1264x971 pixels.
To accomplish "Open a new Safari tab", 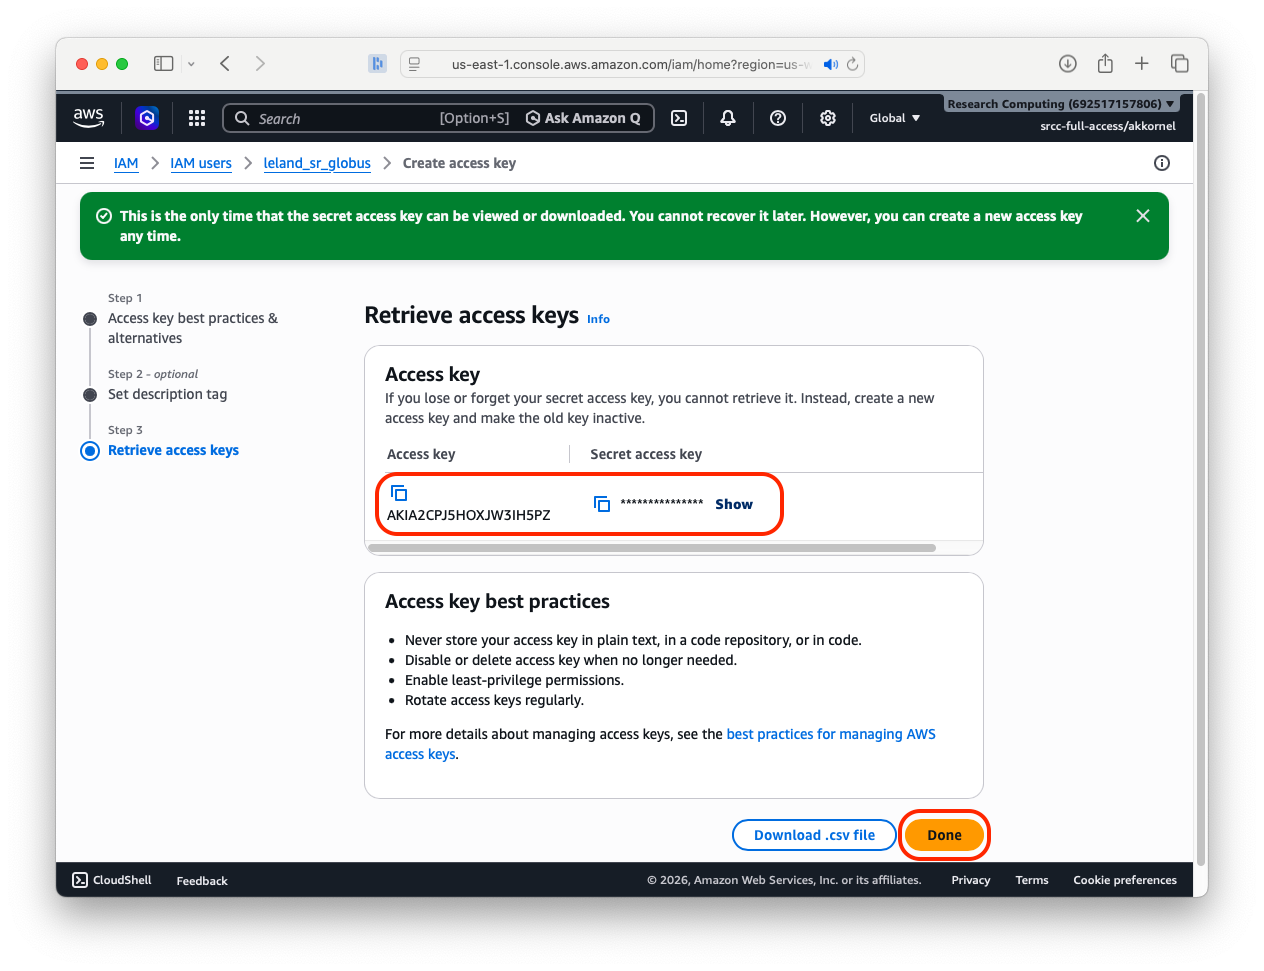I will [1142, 64].
